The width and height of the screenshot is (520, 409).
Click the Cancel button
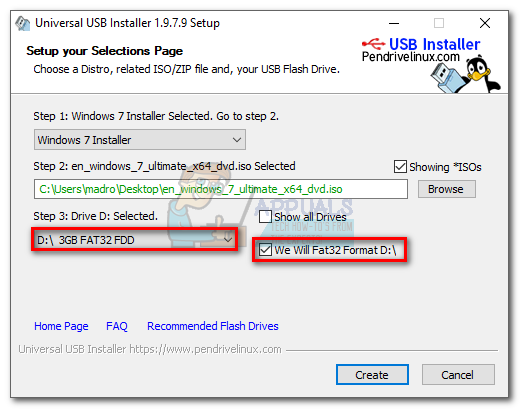(458, 375)
